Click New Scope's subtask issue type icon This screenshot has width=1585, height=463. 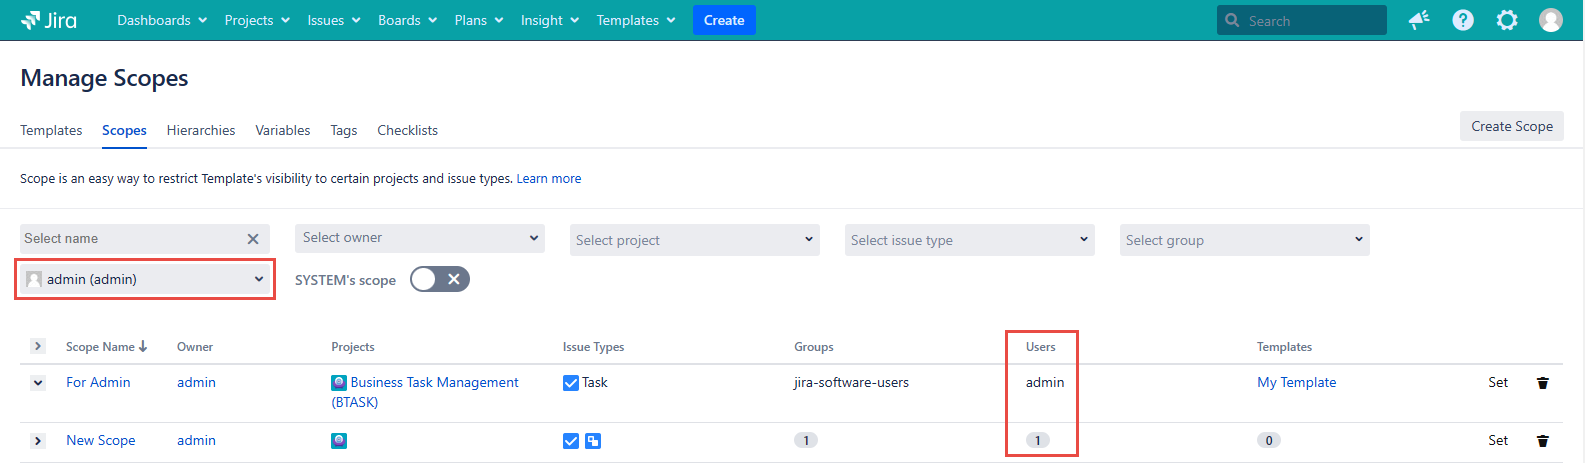click(x=593, y=441)
